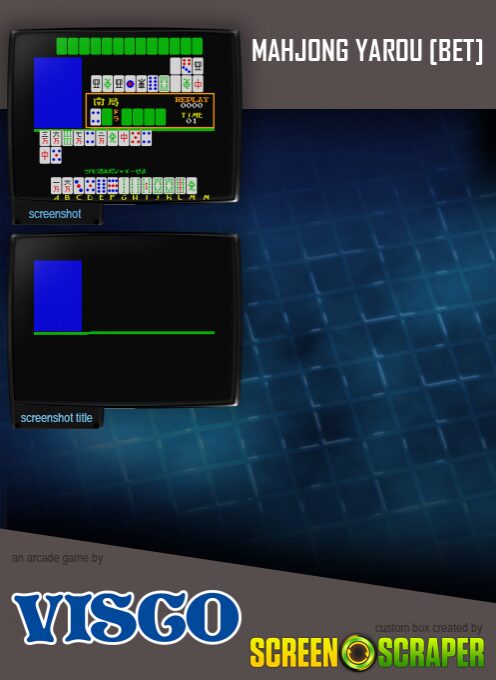496x680 pixels.
Task: Click the 'an arcade game by' text
Action: (x=57, y=558)
